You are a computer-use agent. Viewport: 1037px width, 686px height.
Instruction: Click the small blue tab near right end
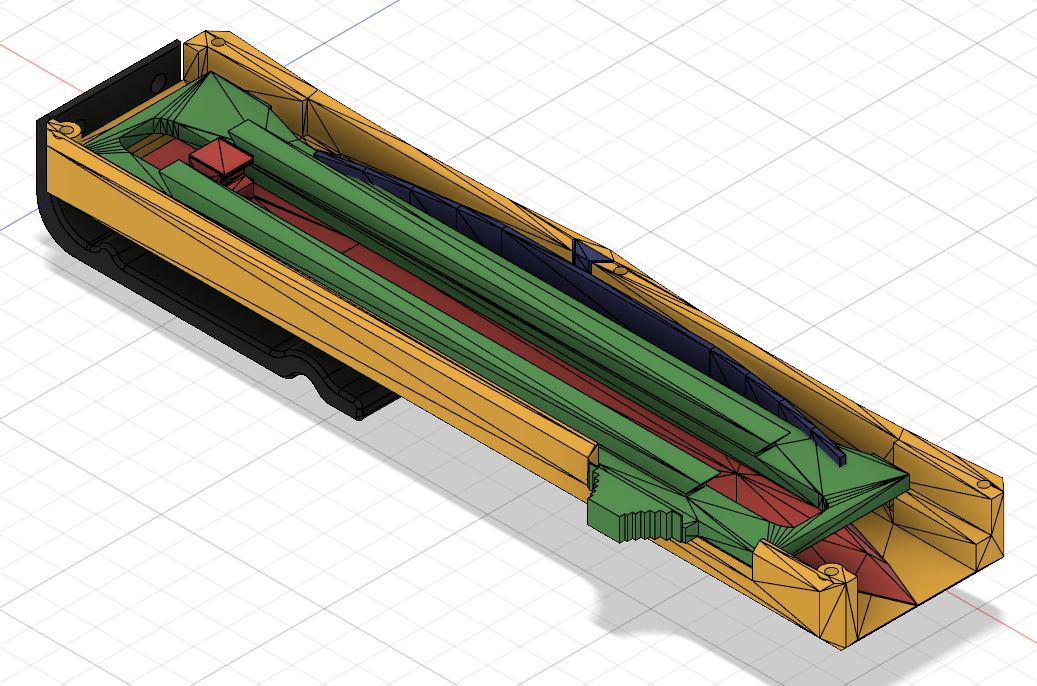(x=838, y=456)
